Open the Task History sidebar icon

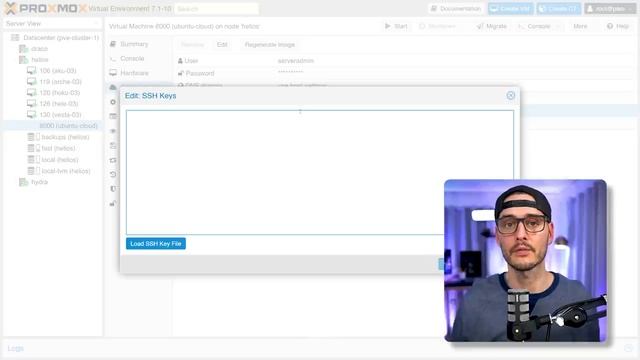(x=113, y=116)
